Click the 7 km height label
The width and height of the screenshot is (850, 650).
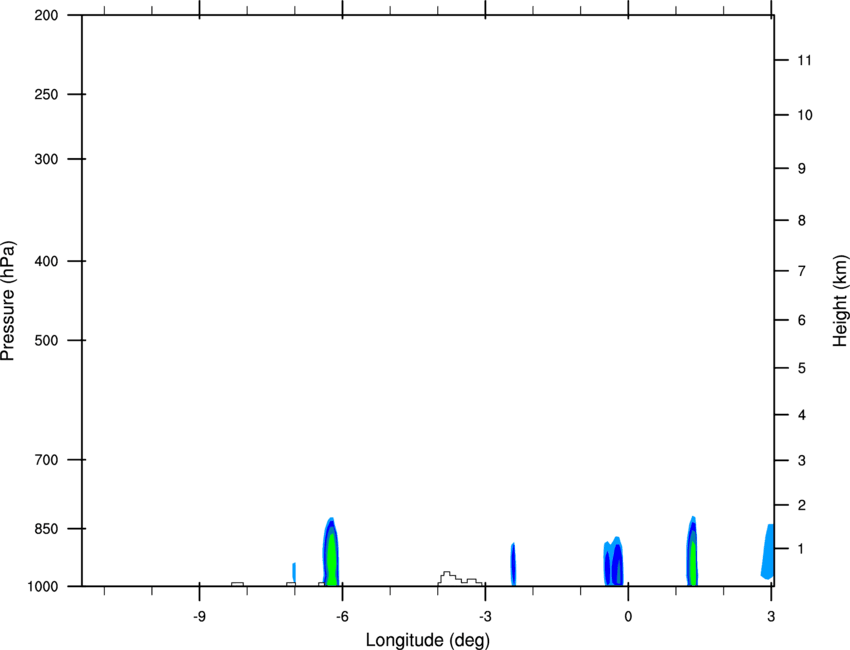pyautogui.click(x=802, y=271)
